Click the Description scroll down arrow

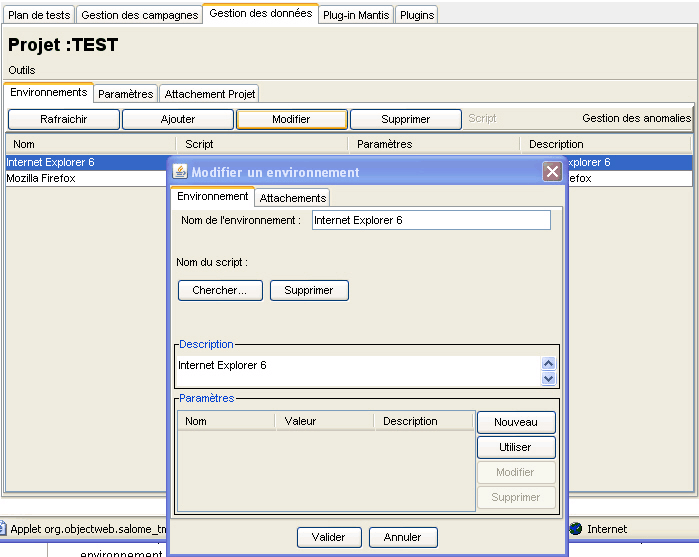tap(548, 379)
